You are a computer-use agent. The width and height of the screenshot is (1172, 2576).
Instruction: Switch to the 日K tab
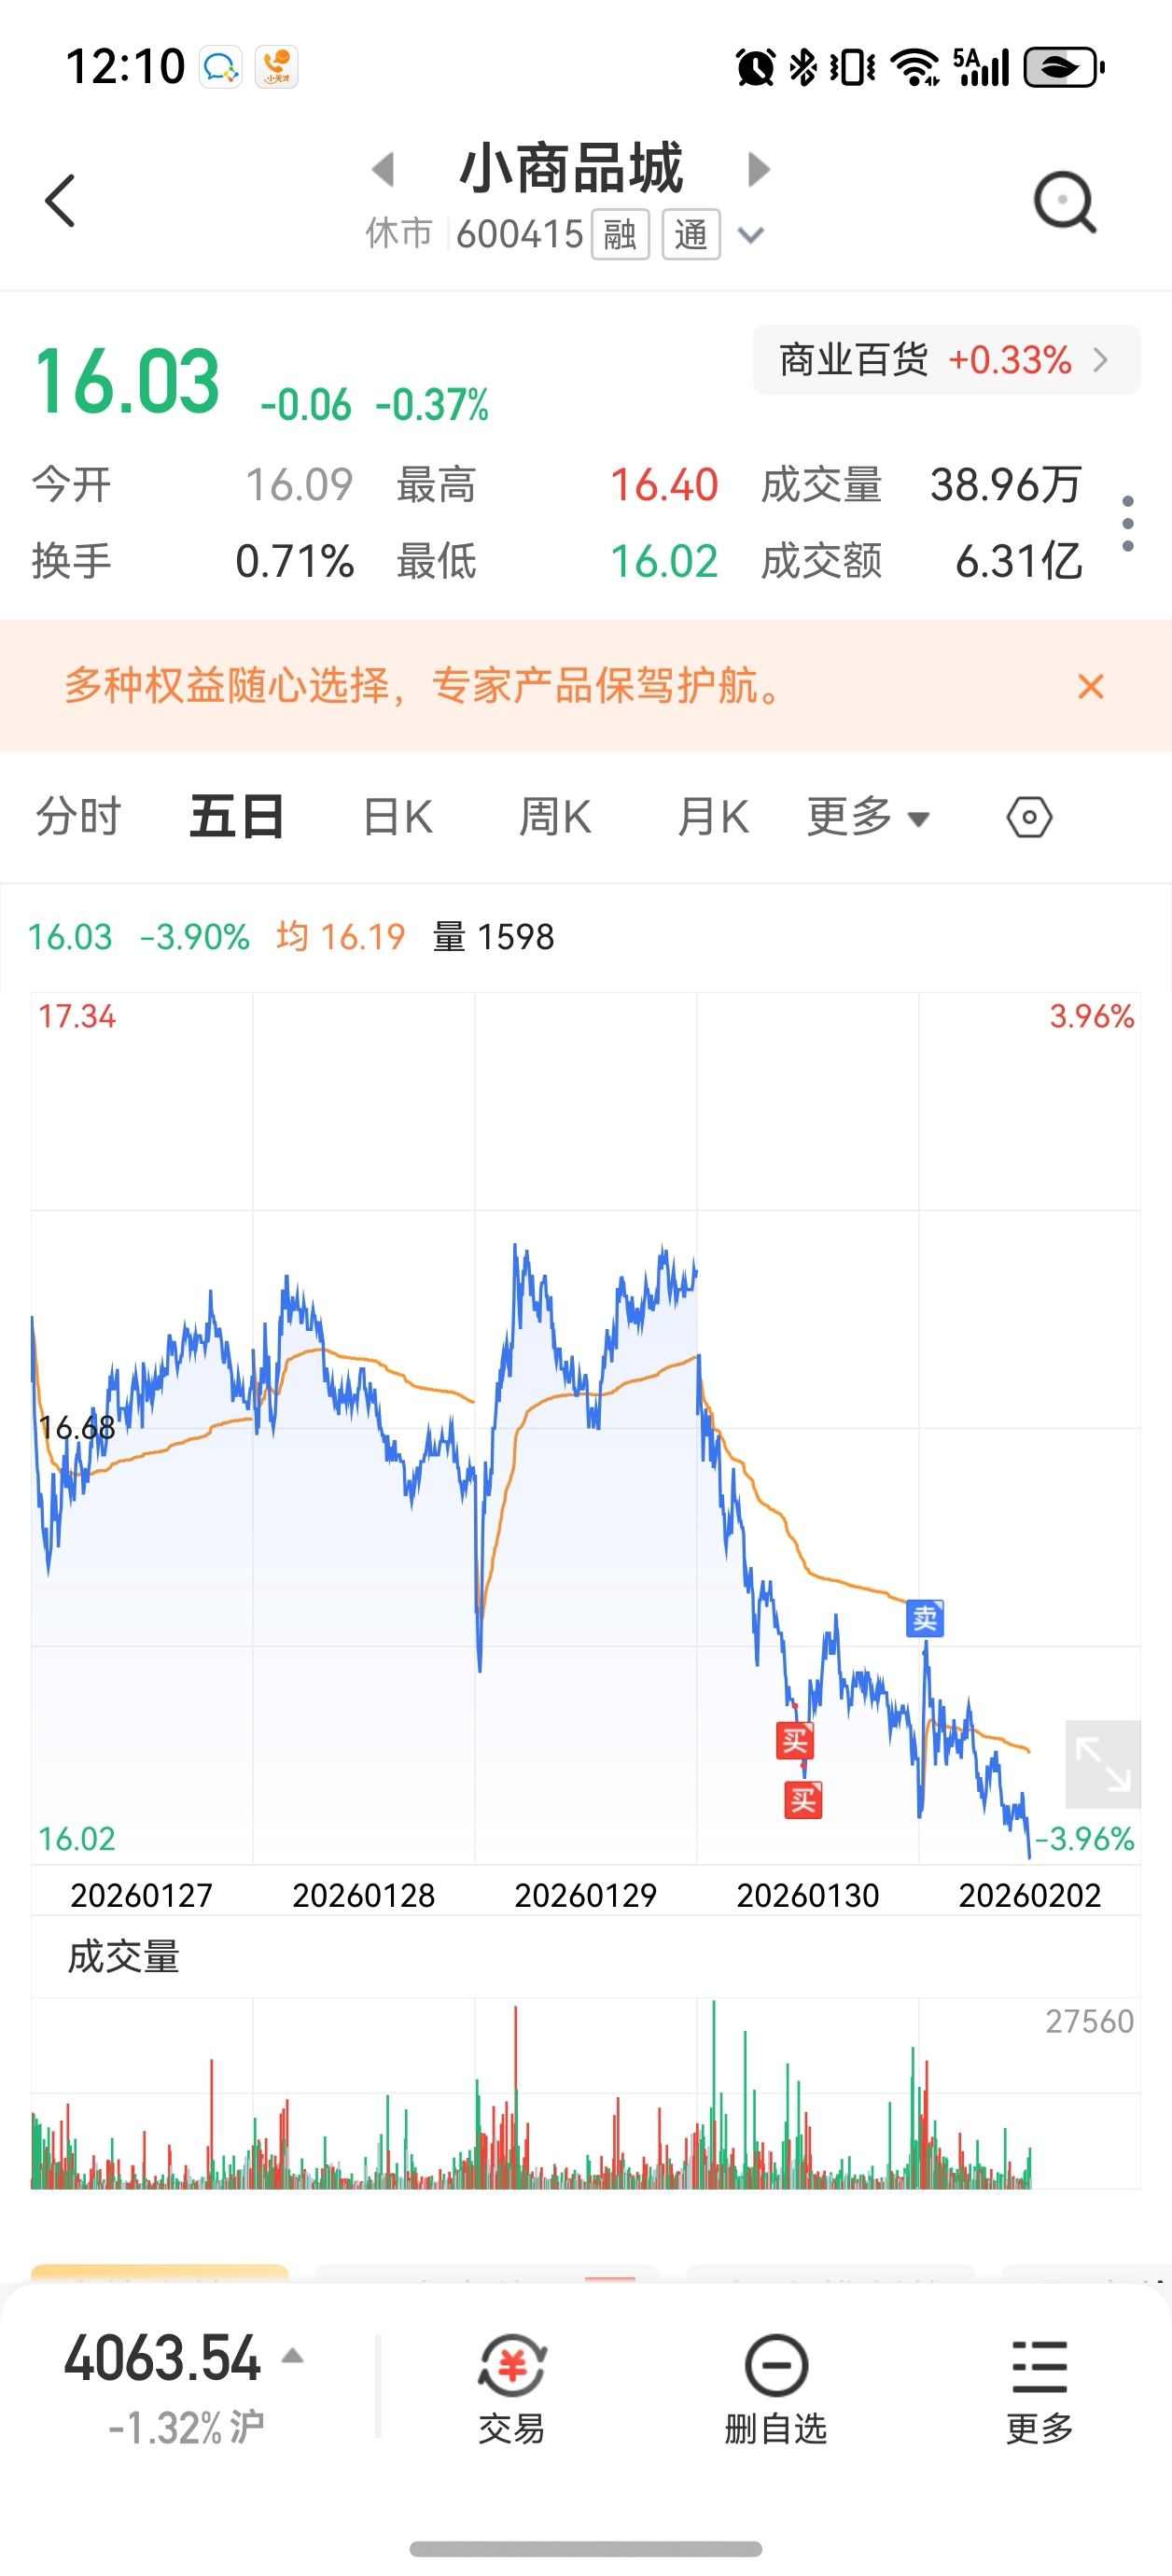pos(397,817)
